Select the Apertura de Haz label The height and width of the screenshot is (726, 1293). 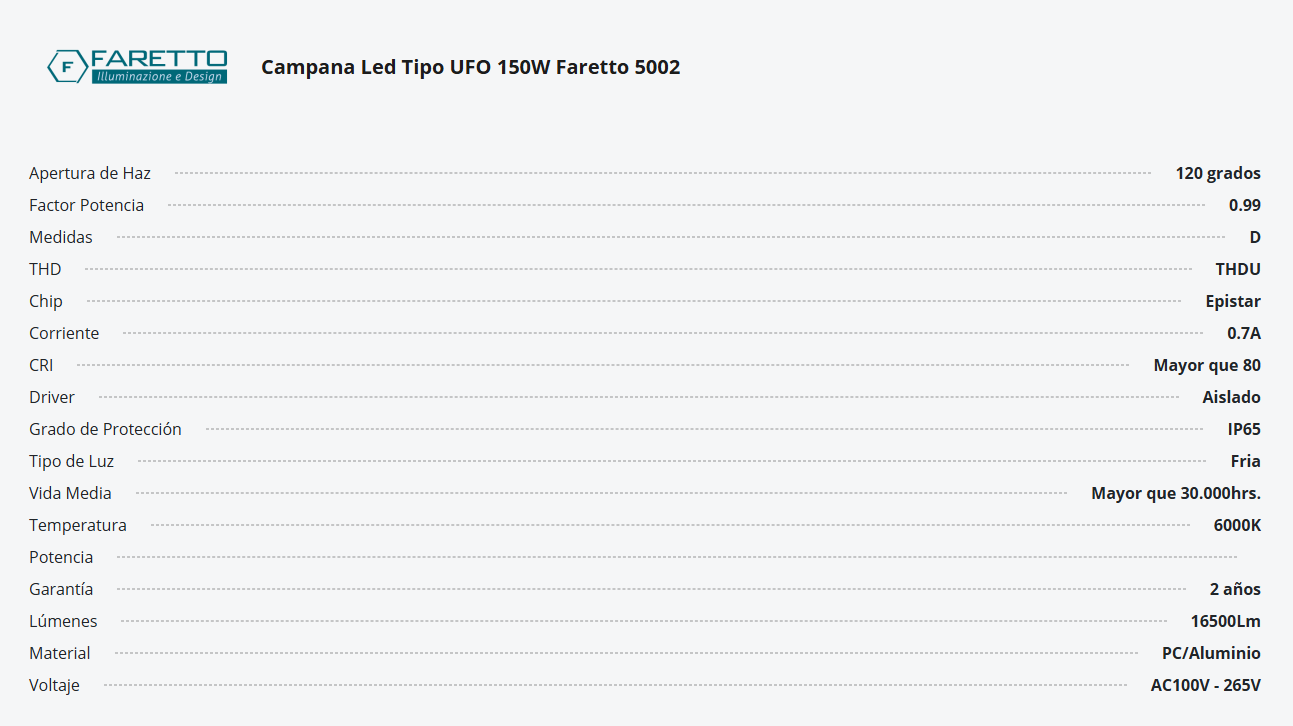[90, 173]
